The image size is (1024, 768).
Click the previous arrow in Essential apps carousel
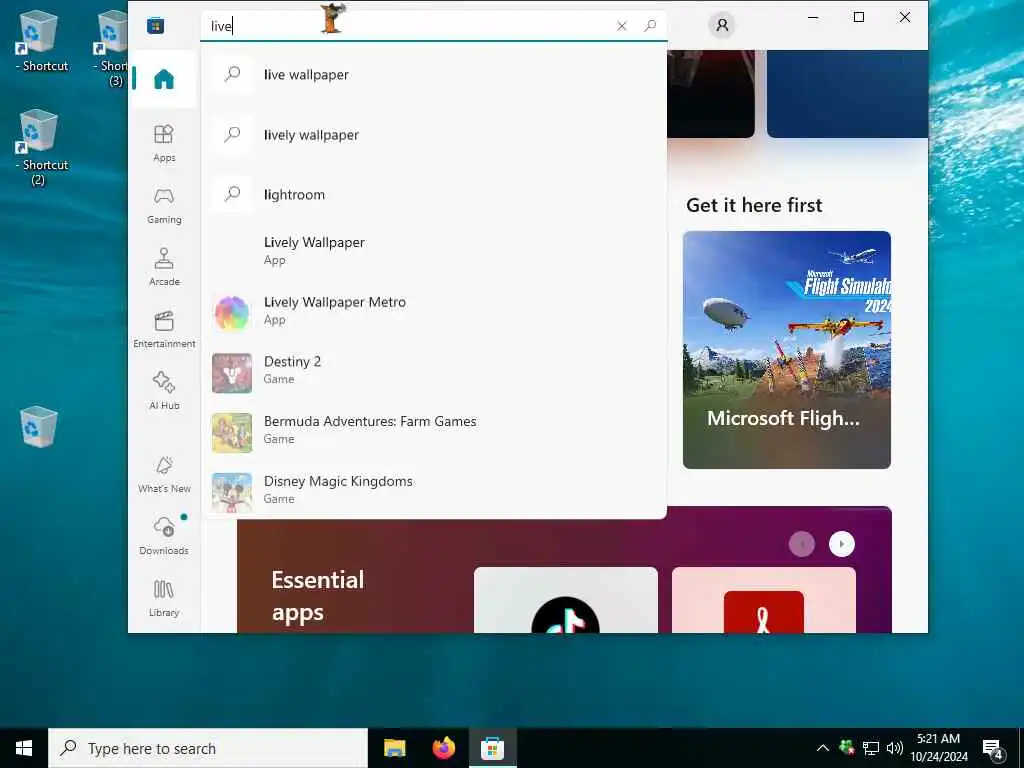click(802, 544)
